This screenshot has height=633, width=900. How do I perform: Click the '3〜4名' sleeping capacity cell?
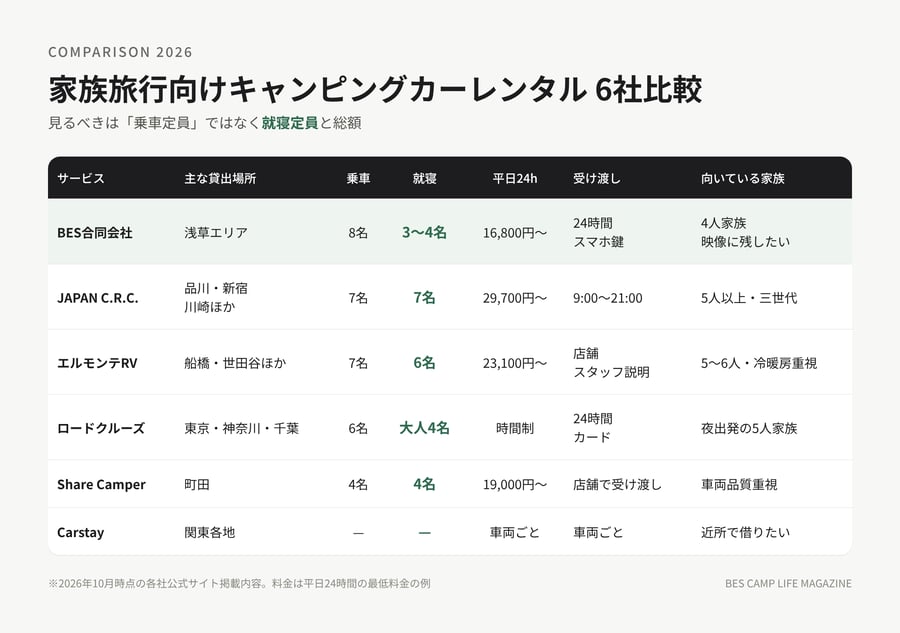click(x=424, y=232)
